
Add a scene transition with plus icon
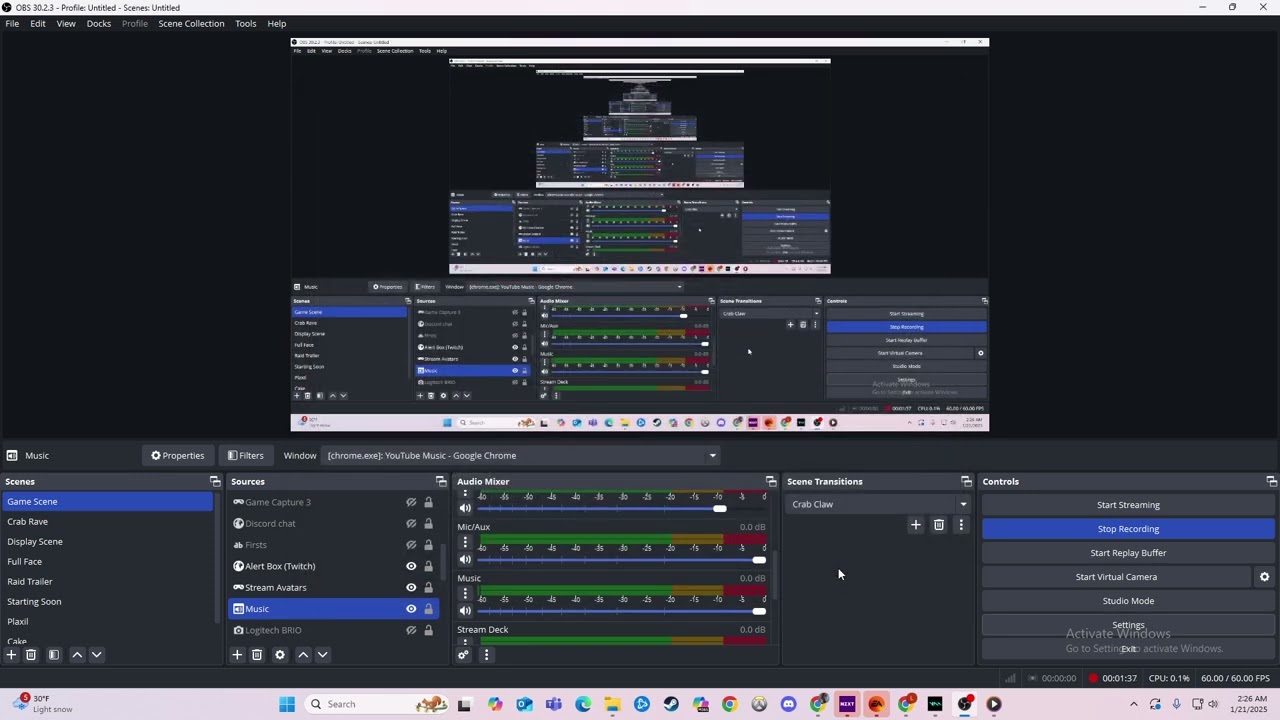(x=915, y=525)
